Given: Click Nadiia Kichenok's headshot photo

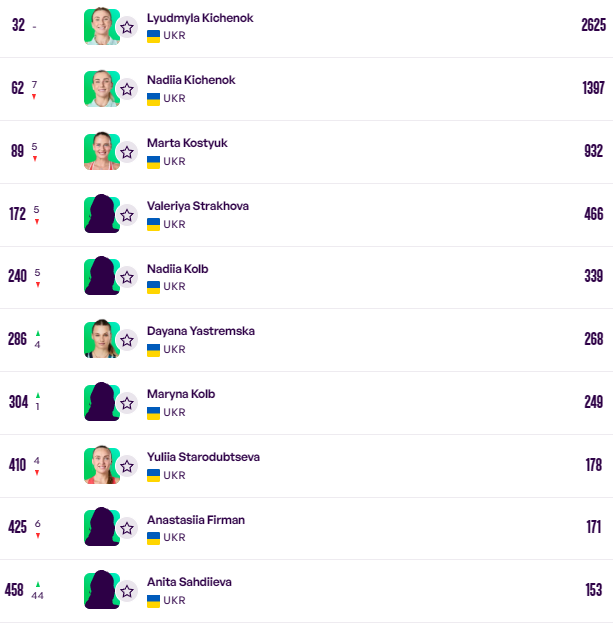Looking at the screenshot, I should pyautogui.click(x=101, y=89).
